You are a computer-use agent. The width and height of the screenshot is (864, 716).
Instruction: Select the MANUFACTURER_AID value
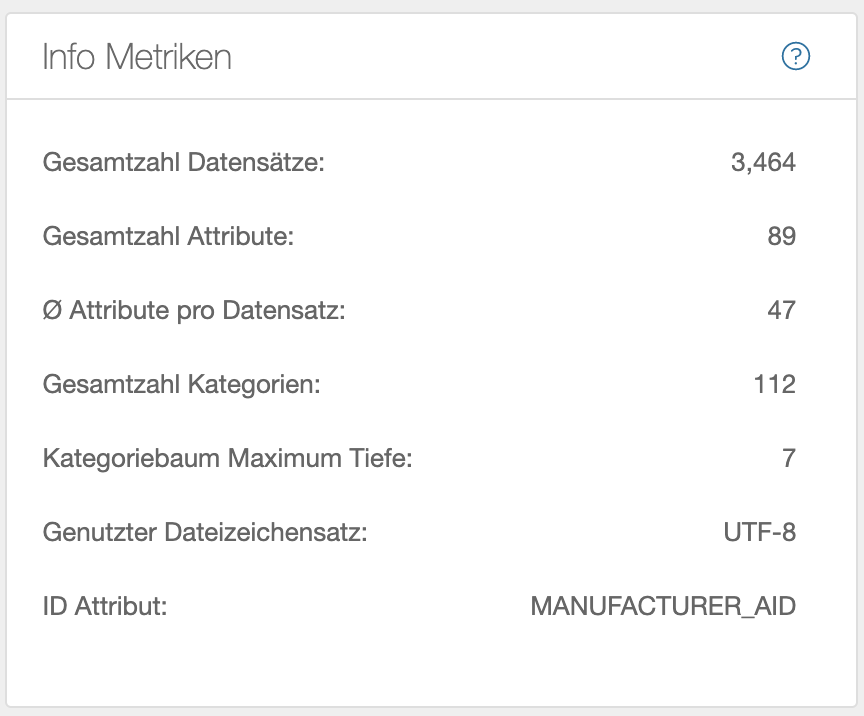[x=663, y=606]
